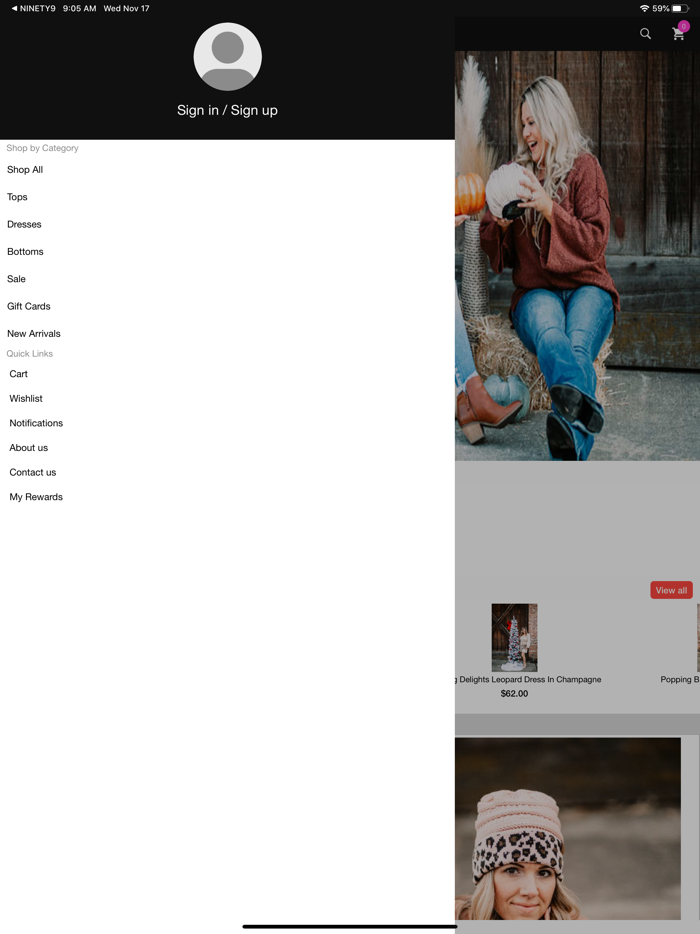Tap the Delights Leopard Dress product title
Viewport: 700px width, 934px height.
click(x=528, y=680)
